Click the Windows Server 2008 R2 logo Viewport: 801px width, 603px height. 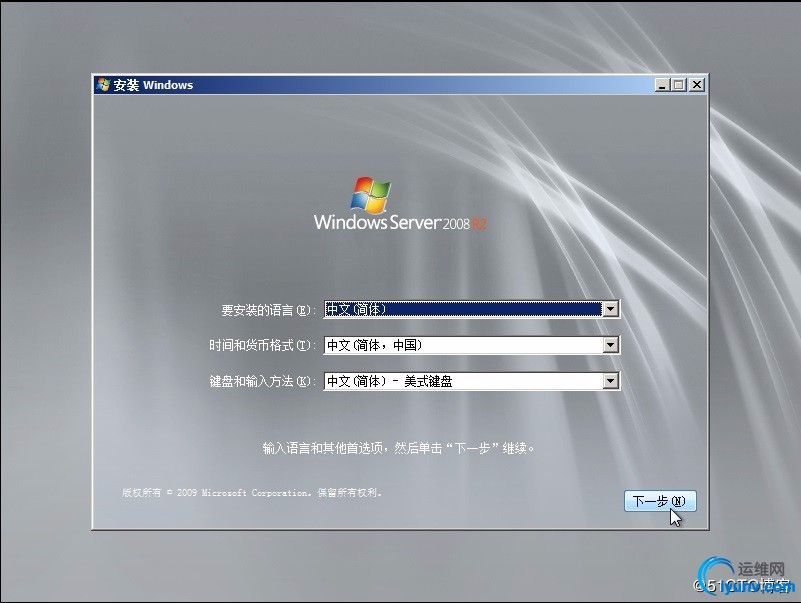point(400,204)
